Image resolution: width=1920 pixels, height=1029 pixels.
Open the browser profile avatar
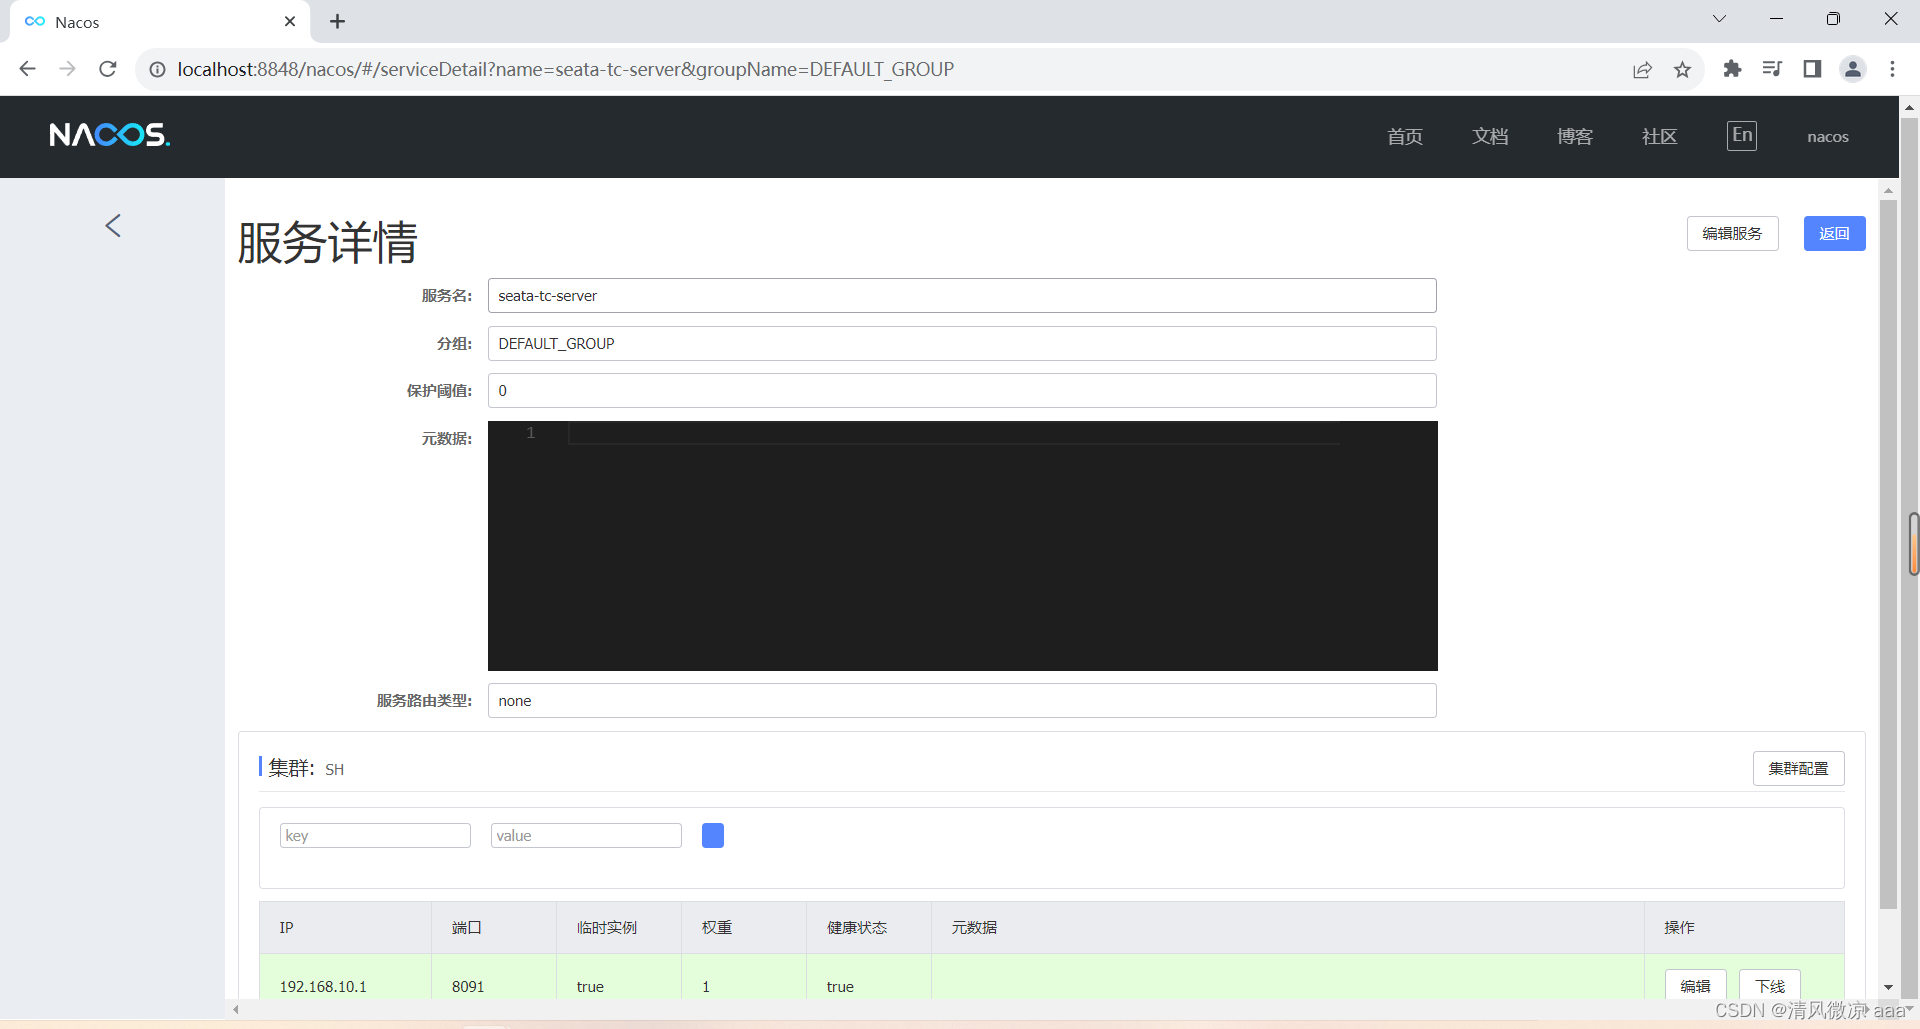[1853, 69]
